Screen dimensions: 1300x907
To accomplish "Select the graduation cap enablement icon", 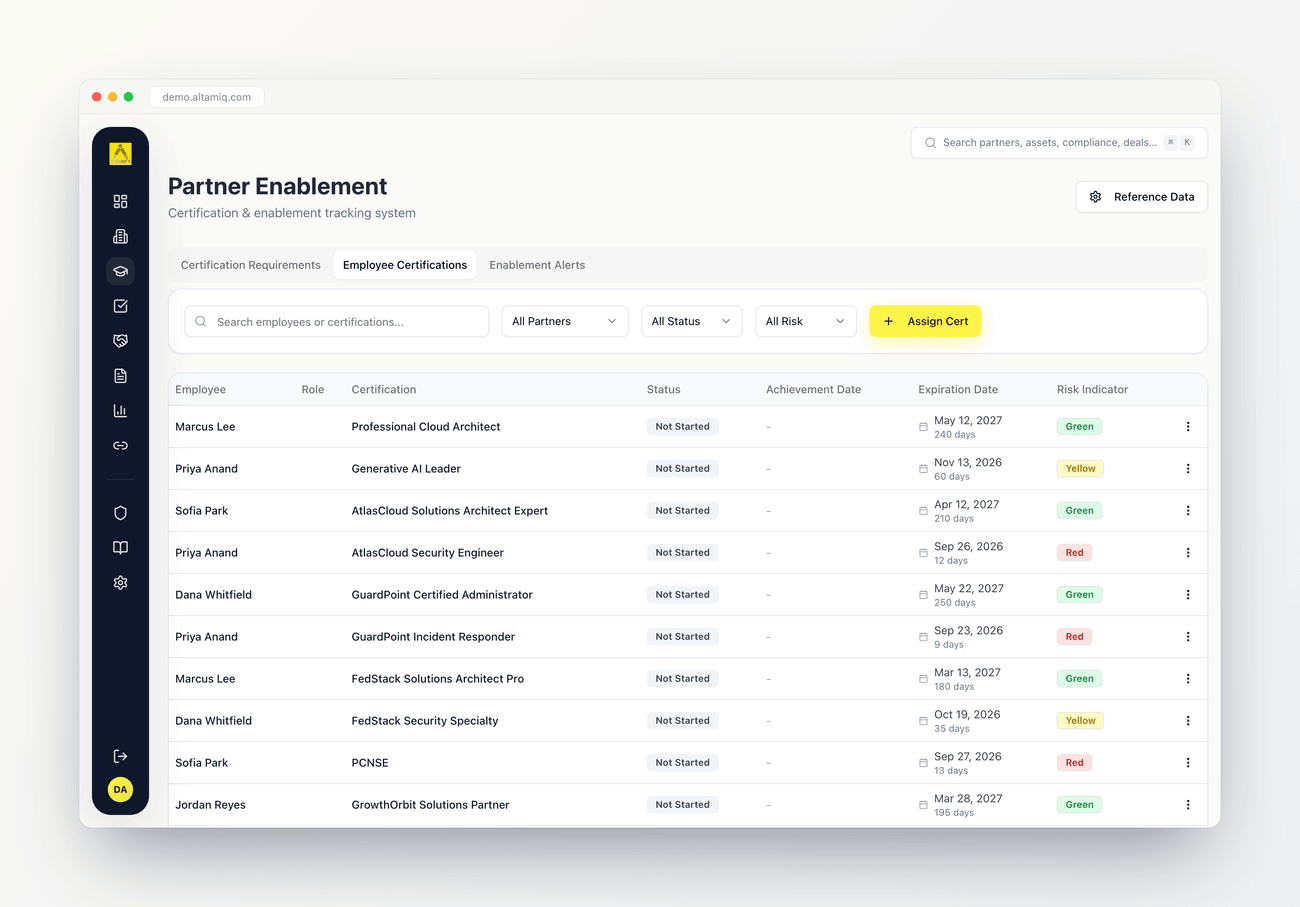I will click(x=120, y=271).
